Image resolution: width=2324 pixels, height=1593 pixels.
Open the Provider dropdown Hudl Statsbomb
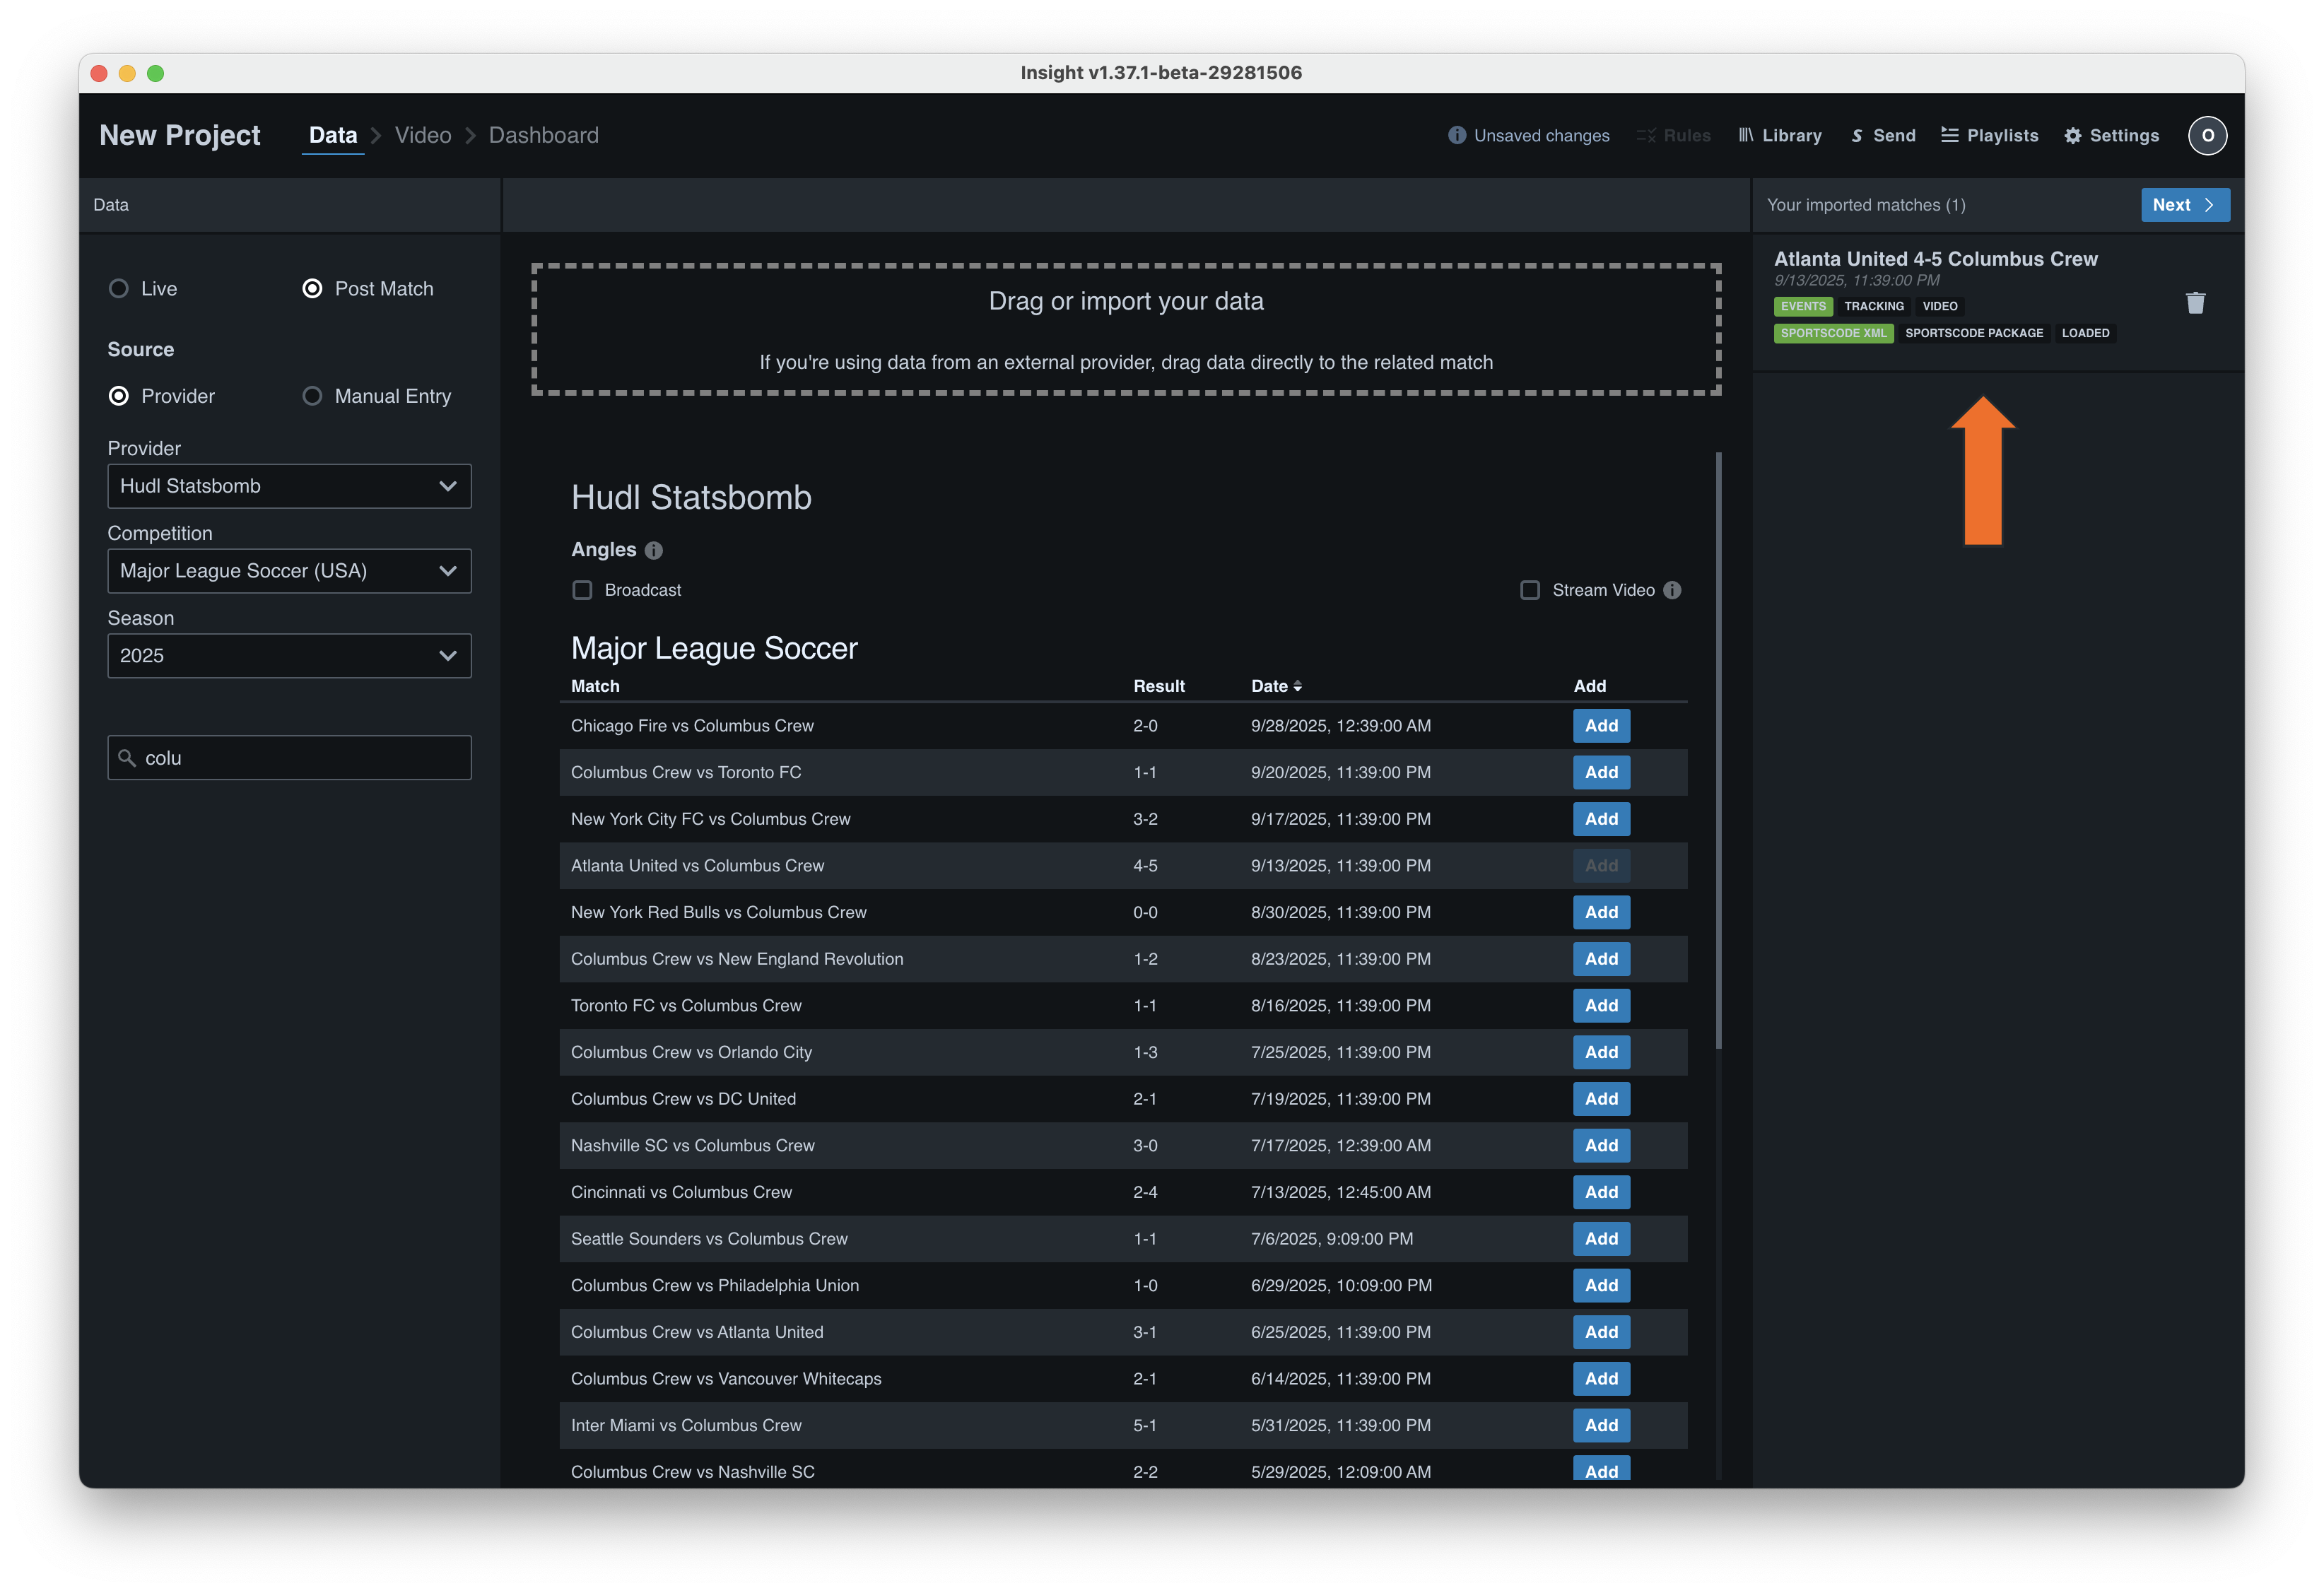[x=289, y=486]
